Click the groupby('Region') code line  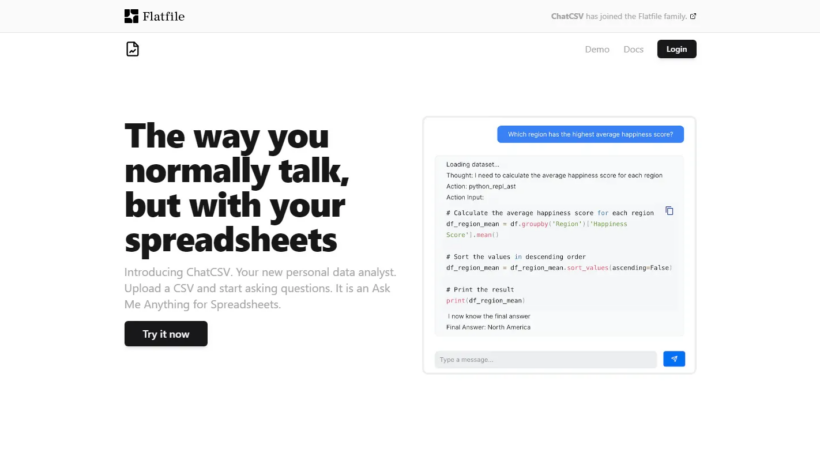click(x=537, y=229)
